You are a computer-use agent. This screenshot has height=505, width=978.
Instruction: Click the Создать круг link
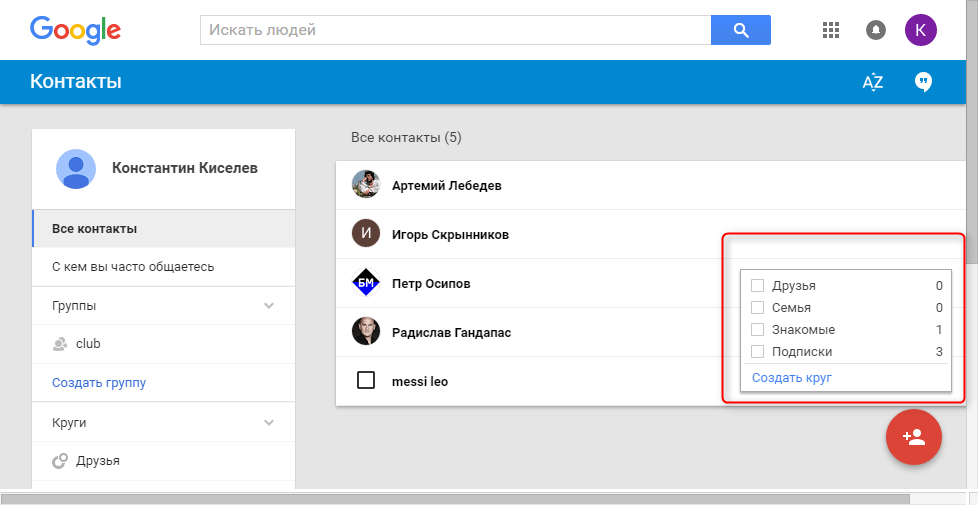click(791, 378)
